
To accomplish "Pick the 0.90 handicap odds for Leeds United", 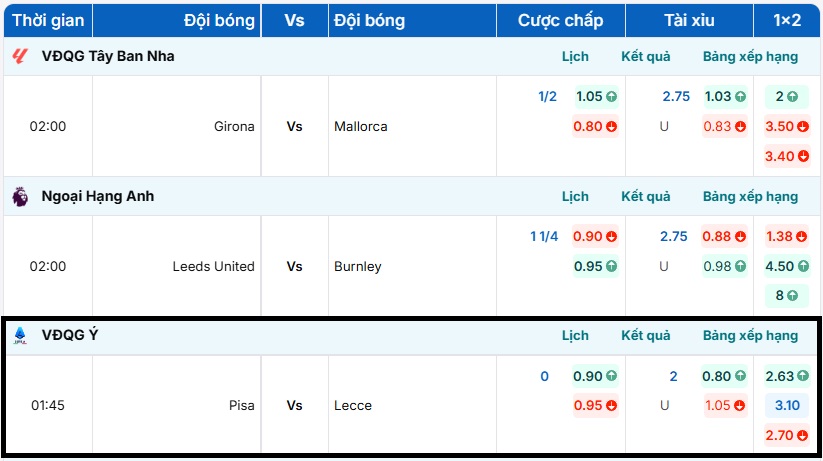I will coord(595,236).
